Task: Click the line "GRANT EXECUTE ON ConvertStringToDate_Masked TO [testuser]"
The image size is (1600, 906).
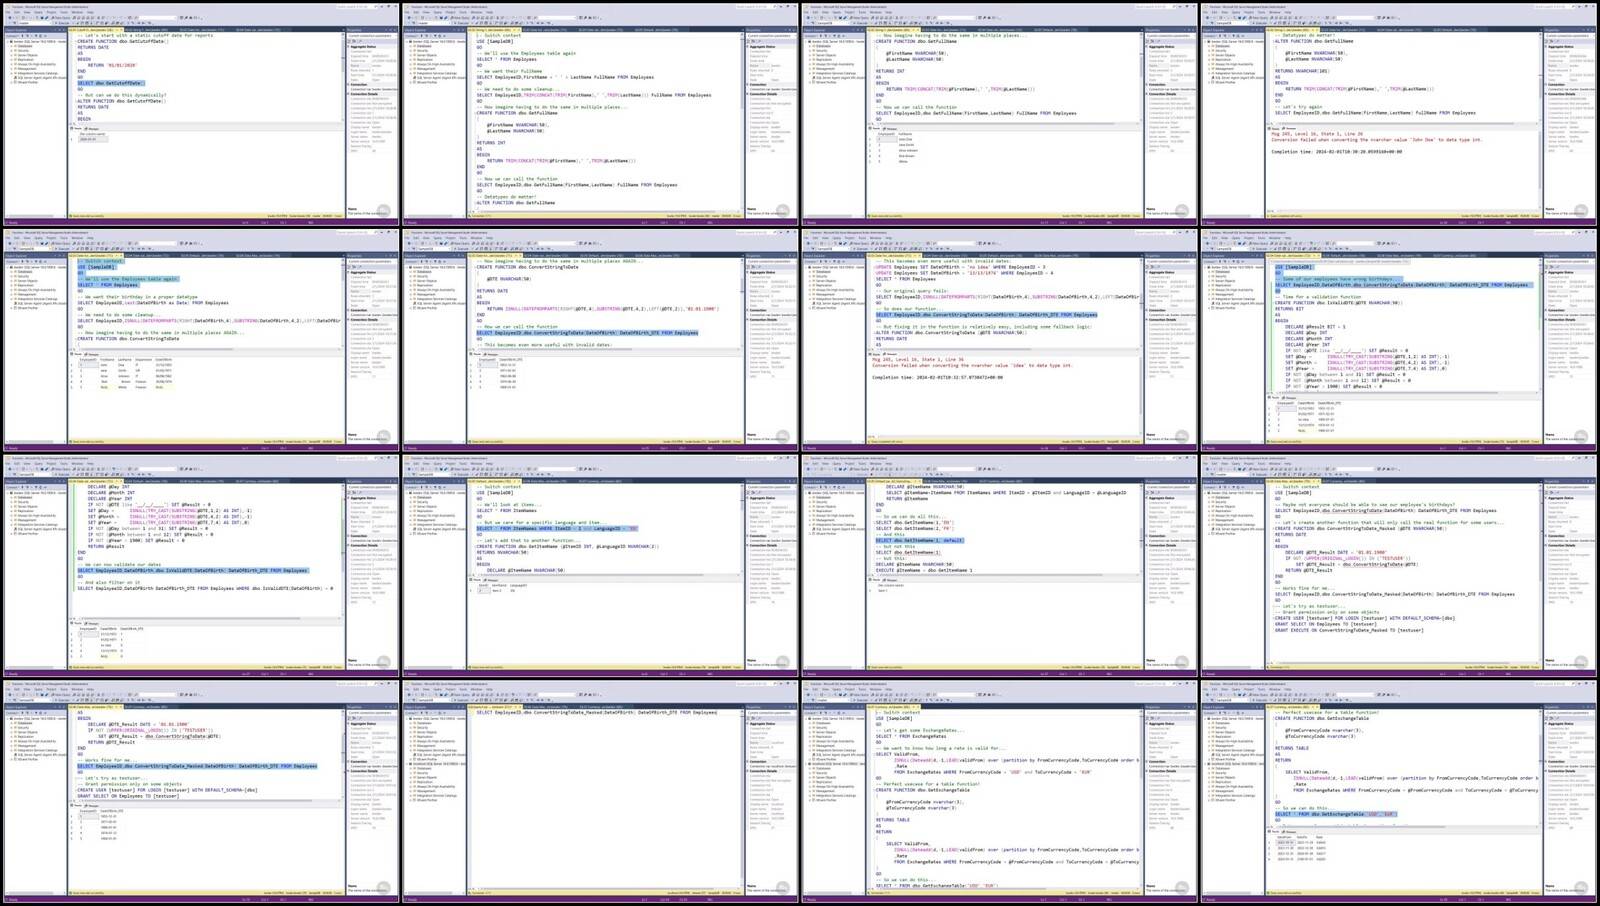Action: pos(1349,631)
